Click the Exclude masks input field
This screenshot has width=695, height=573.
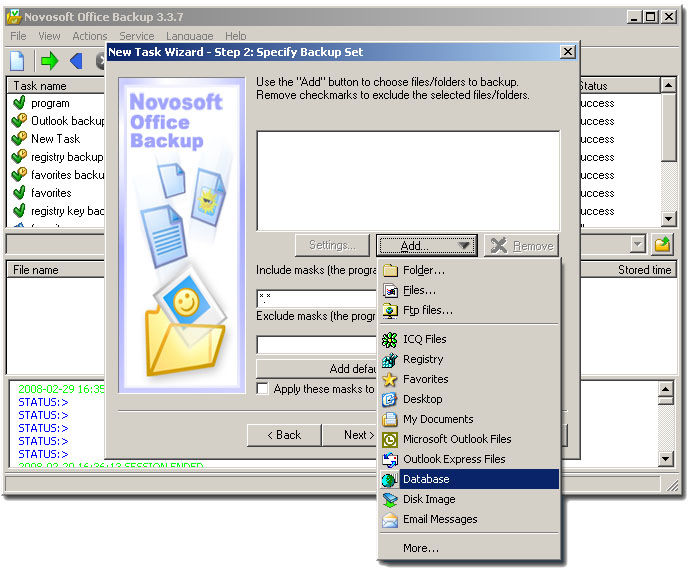(316, 345)
